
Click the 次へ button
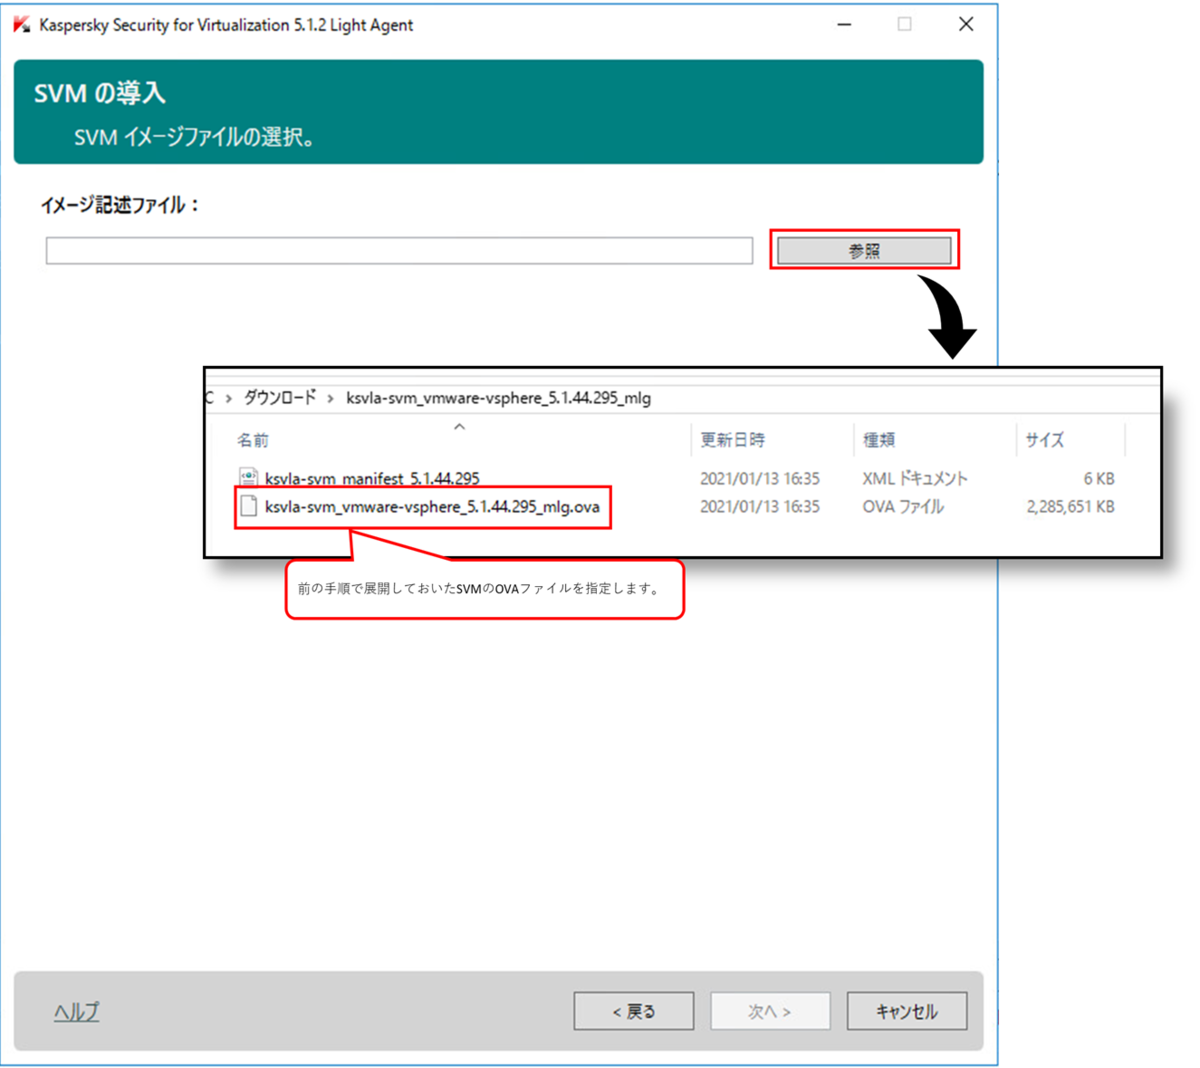pyautogui.click(x=770, y=1011)
